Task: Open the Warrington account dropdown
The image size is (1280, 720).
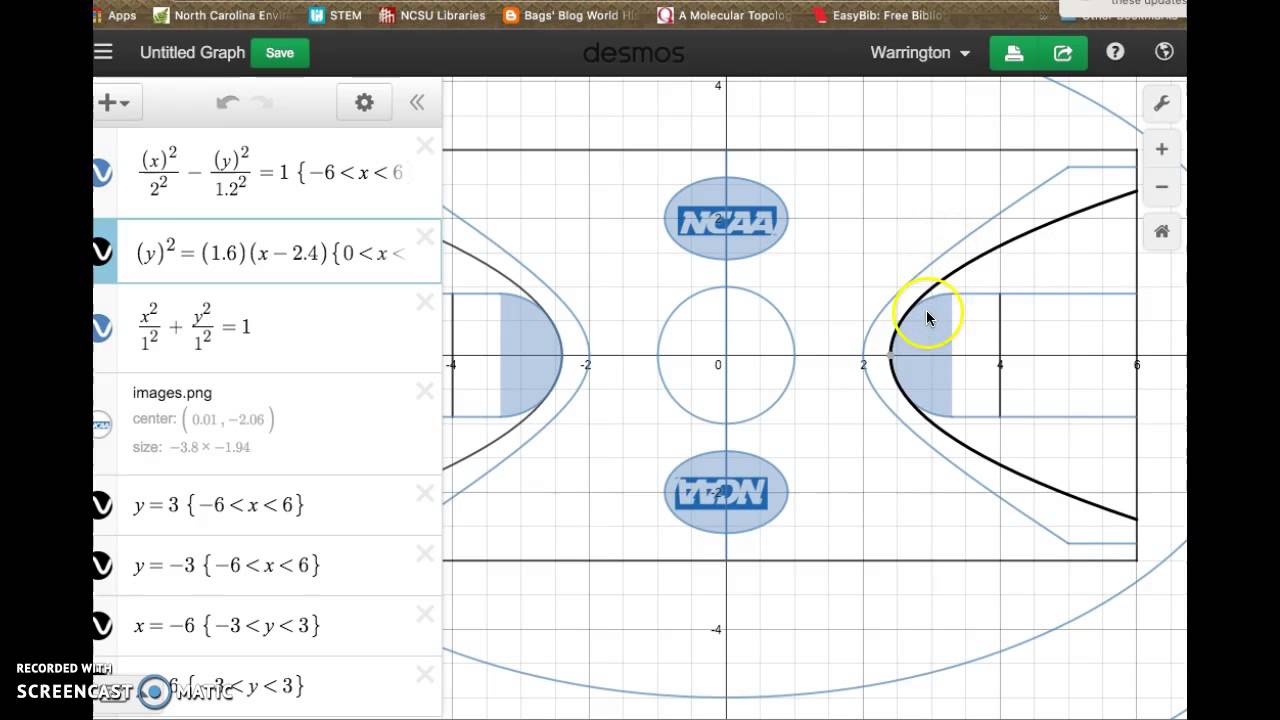Action: (920, 53)
